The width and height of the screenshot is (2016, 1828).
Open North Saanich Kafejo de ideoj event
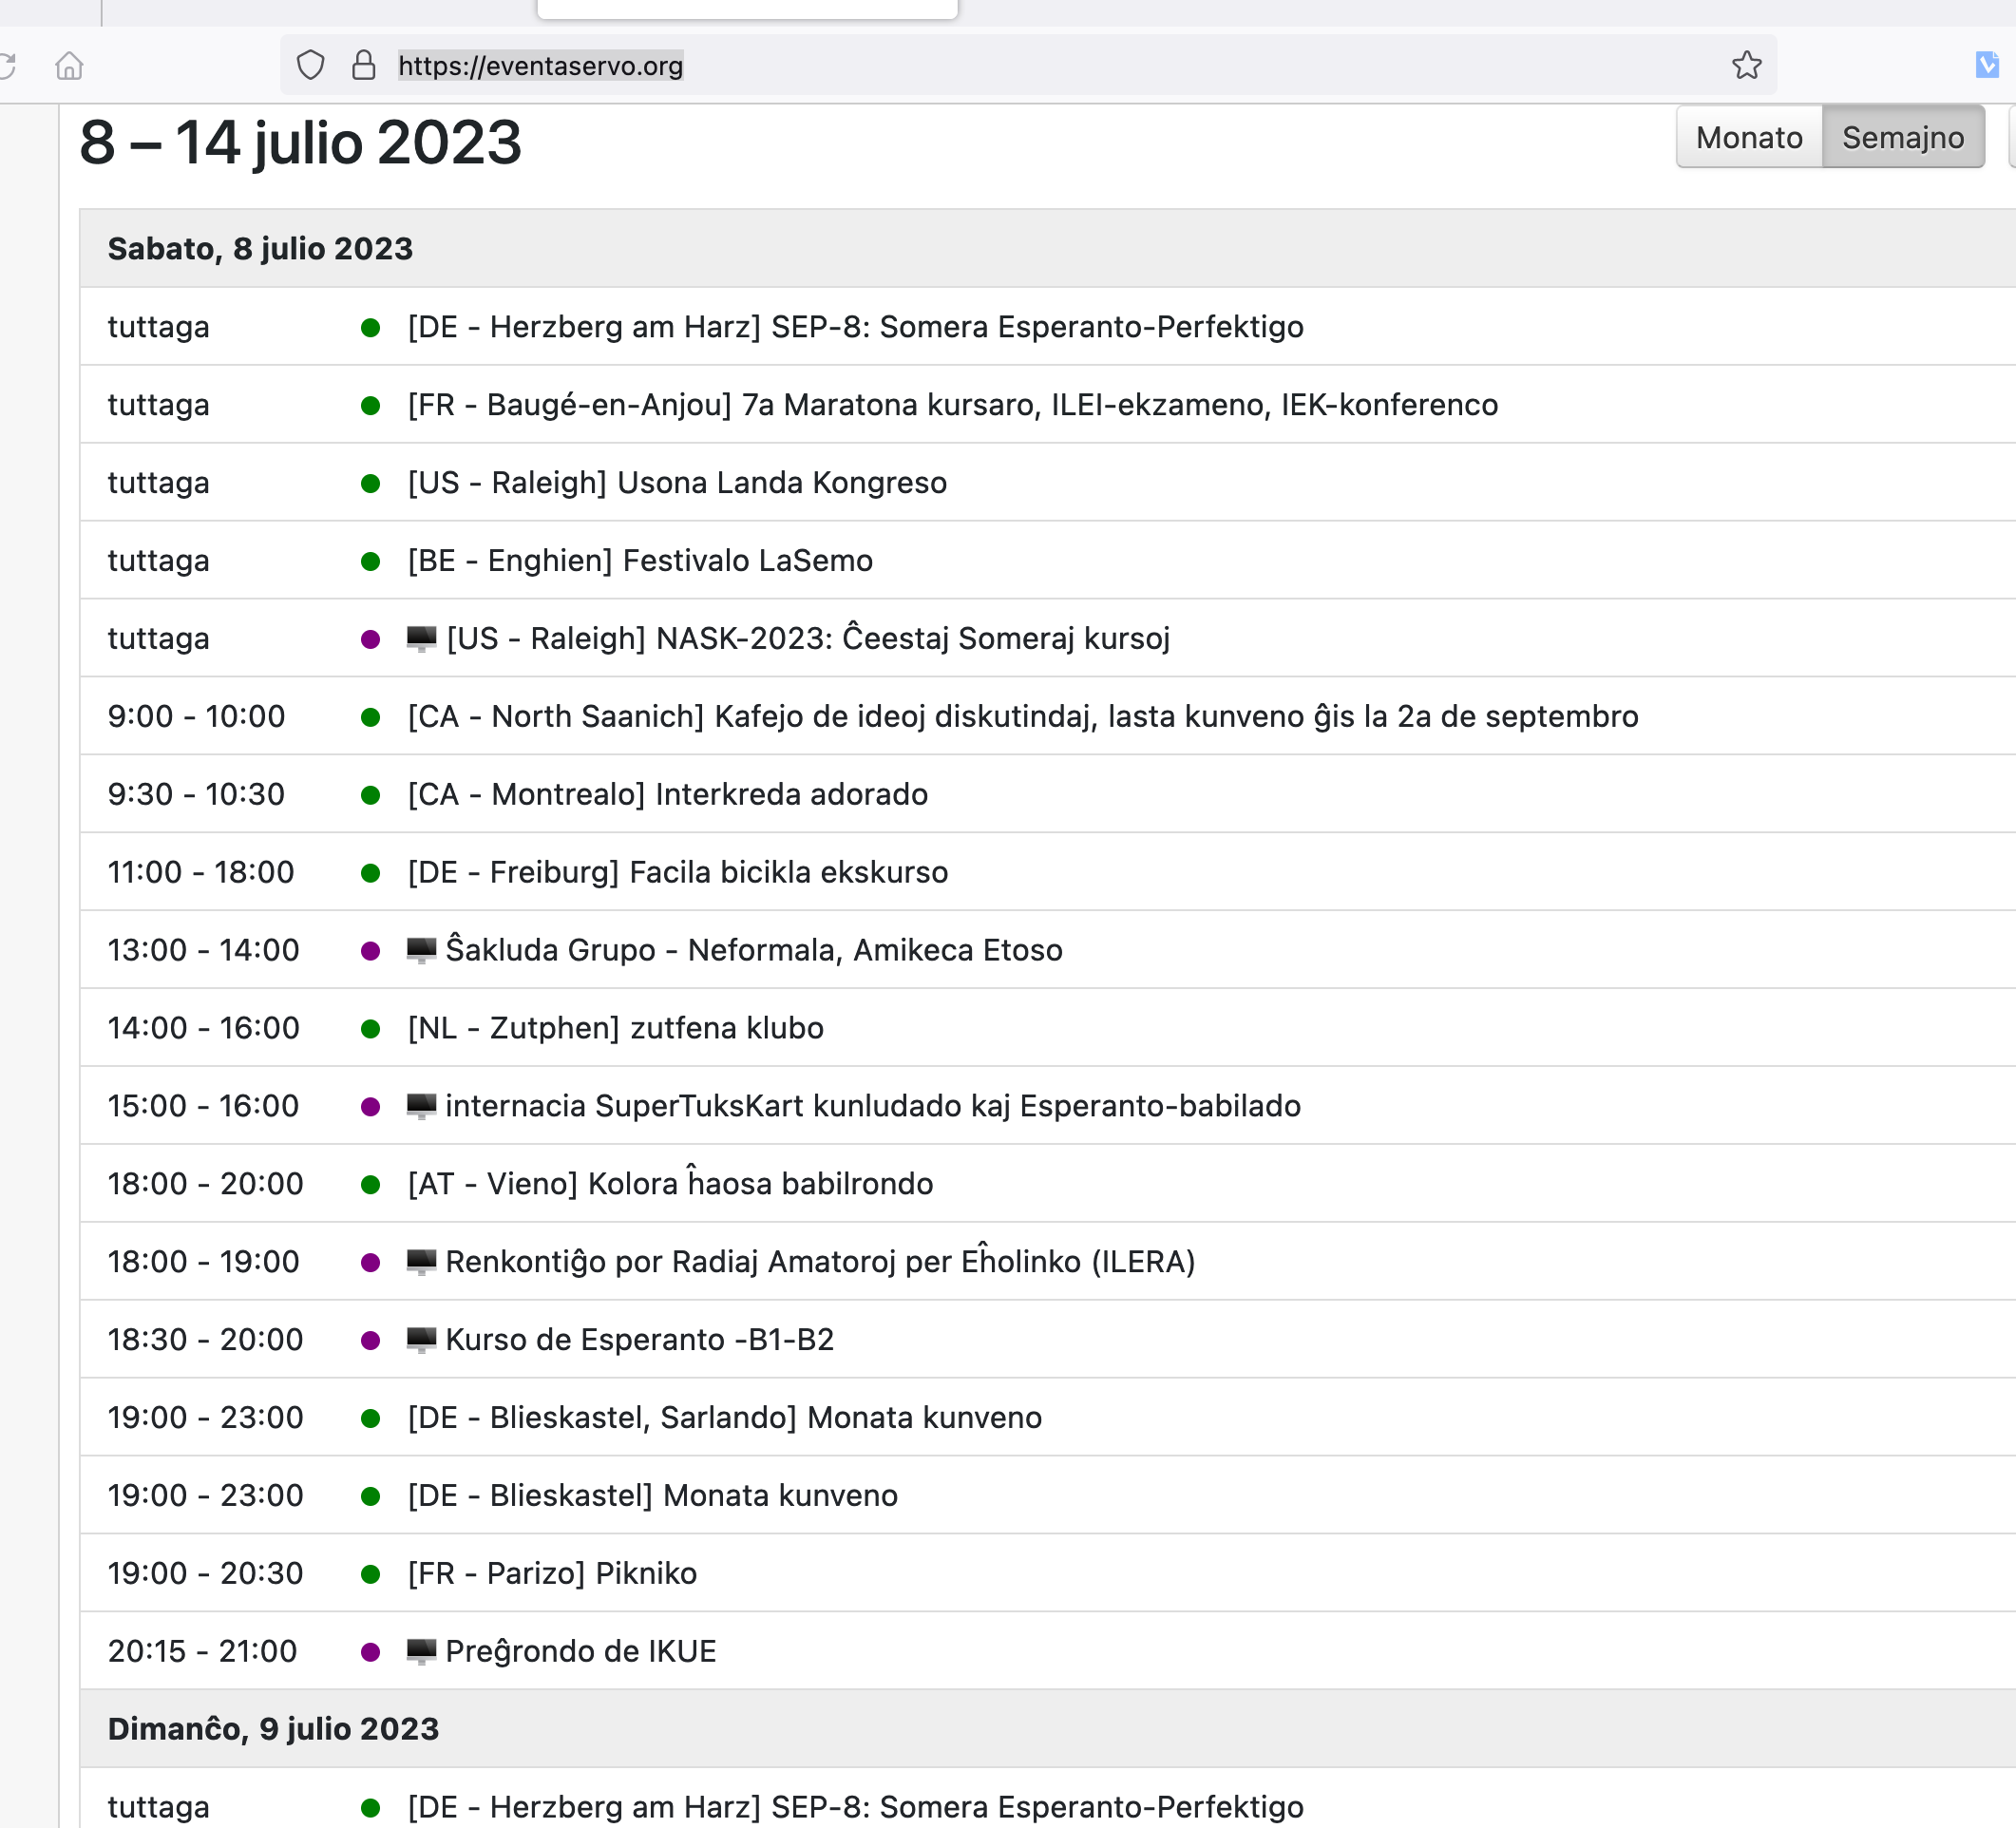[x=1022, y=716]
